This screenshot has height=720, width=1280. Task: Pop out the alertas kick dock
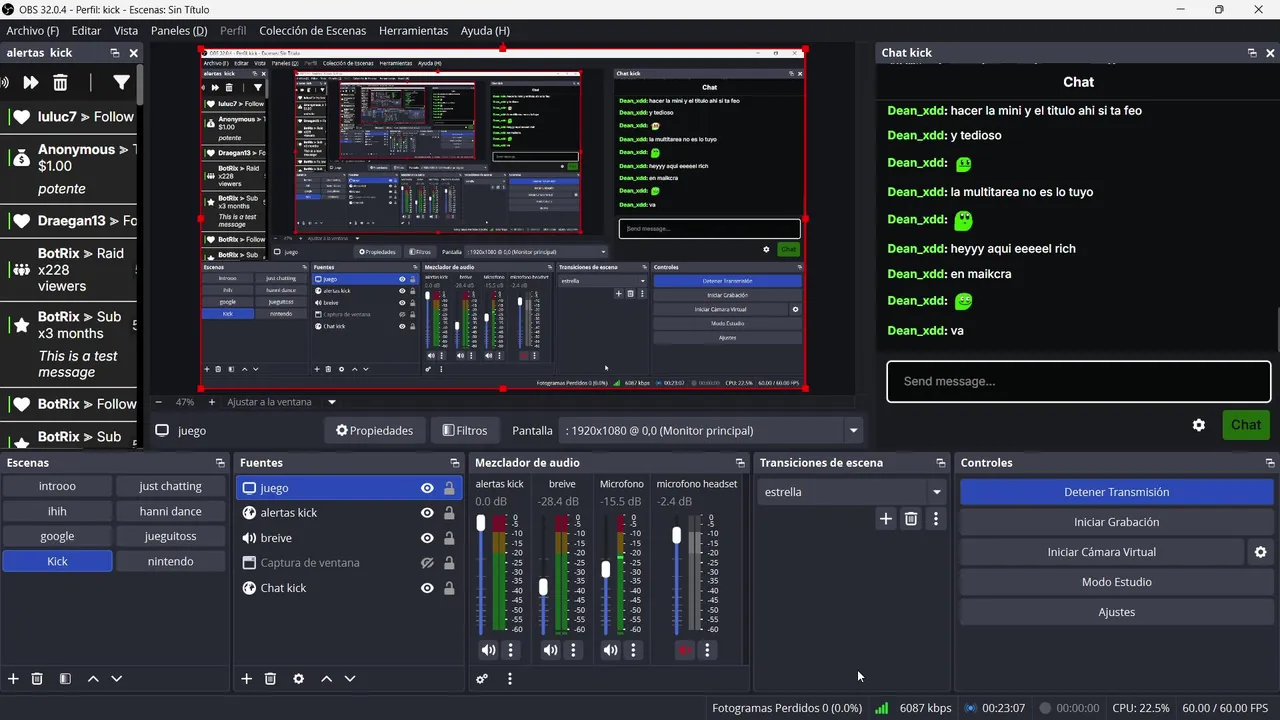click(115, 53)
